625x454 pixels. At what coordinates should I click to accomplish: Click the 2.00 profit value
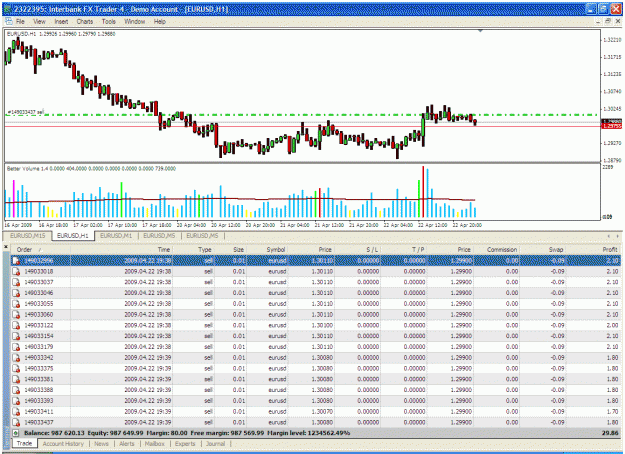(x=612, y=325)
